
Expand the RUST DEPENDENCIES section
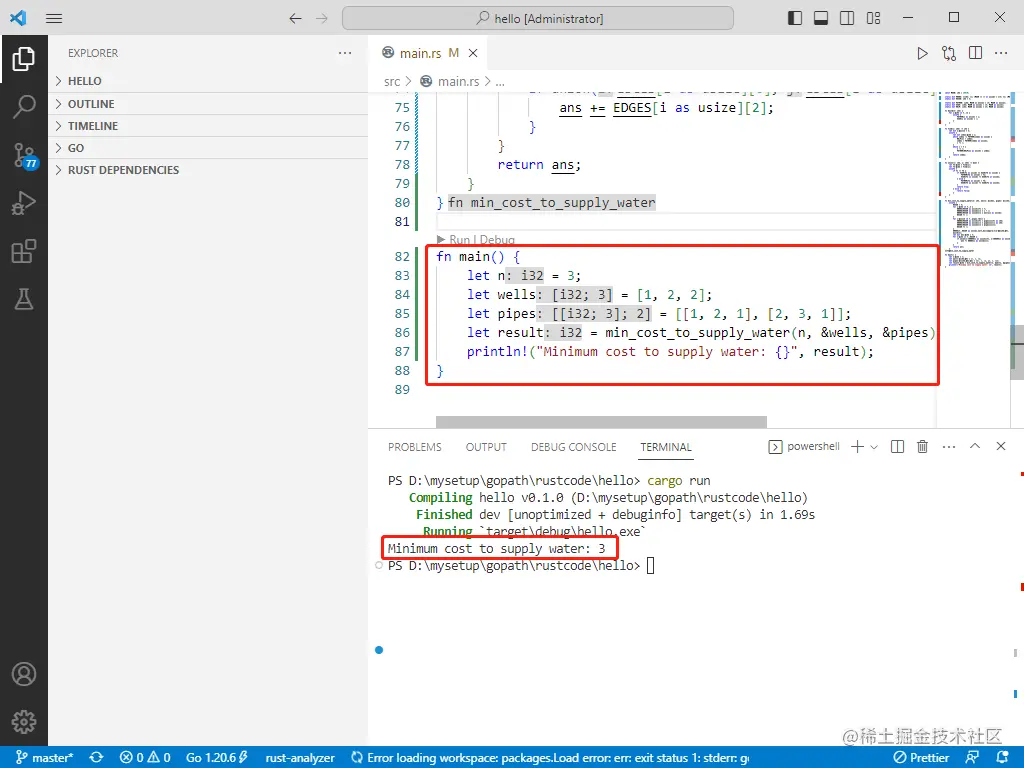[208, 170]
